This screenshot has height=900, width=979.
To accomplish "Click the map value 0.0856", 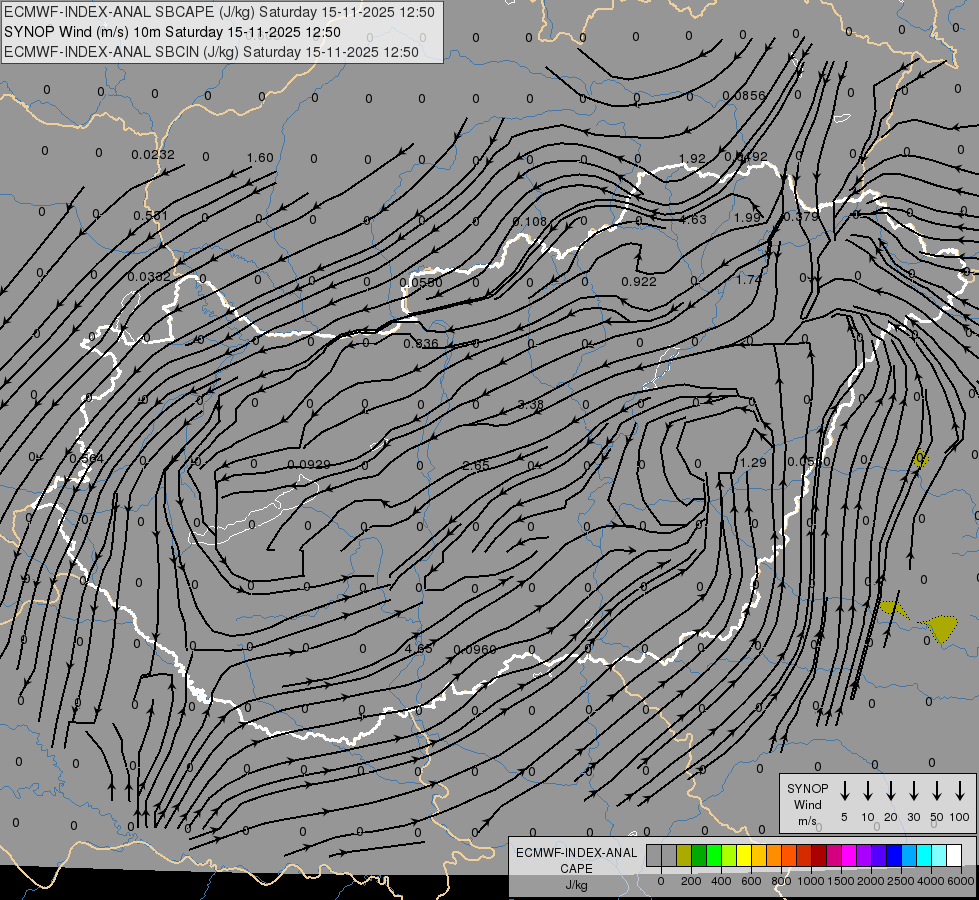I will [744, 96].
